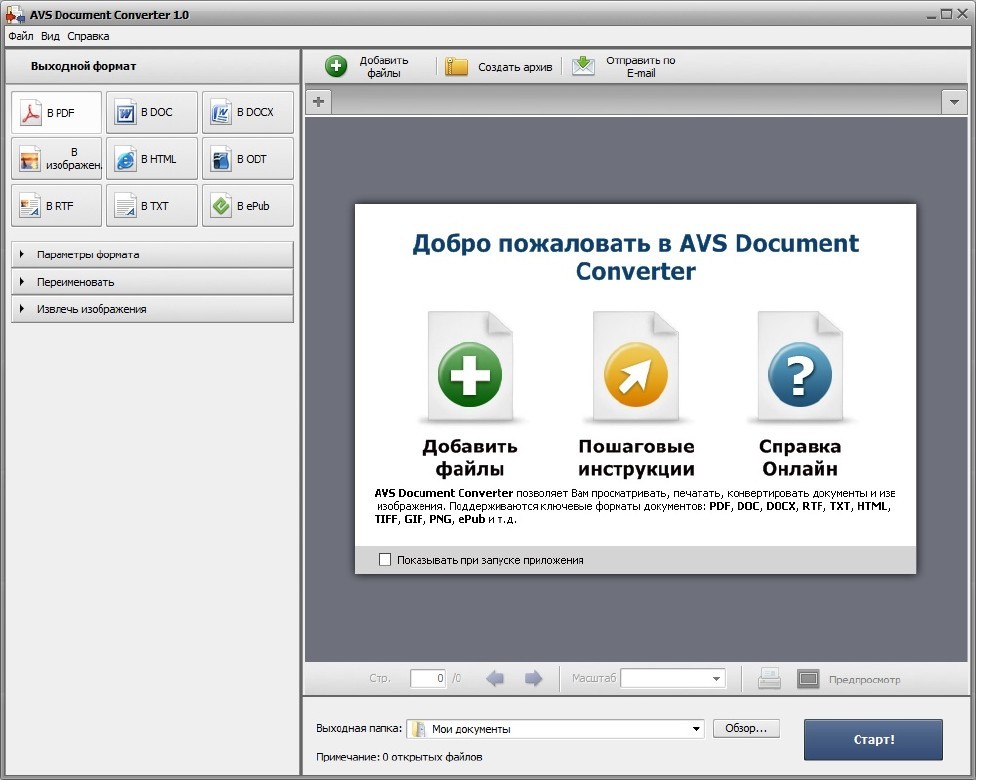The width and height of the screenshot is (1000, 780).
Task: Toggle the preview mode icon
Action: 808,679
